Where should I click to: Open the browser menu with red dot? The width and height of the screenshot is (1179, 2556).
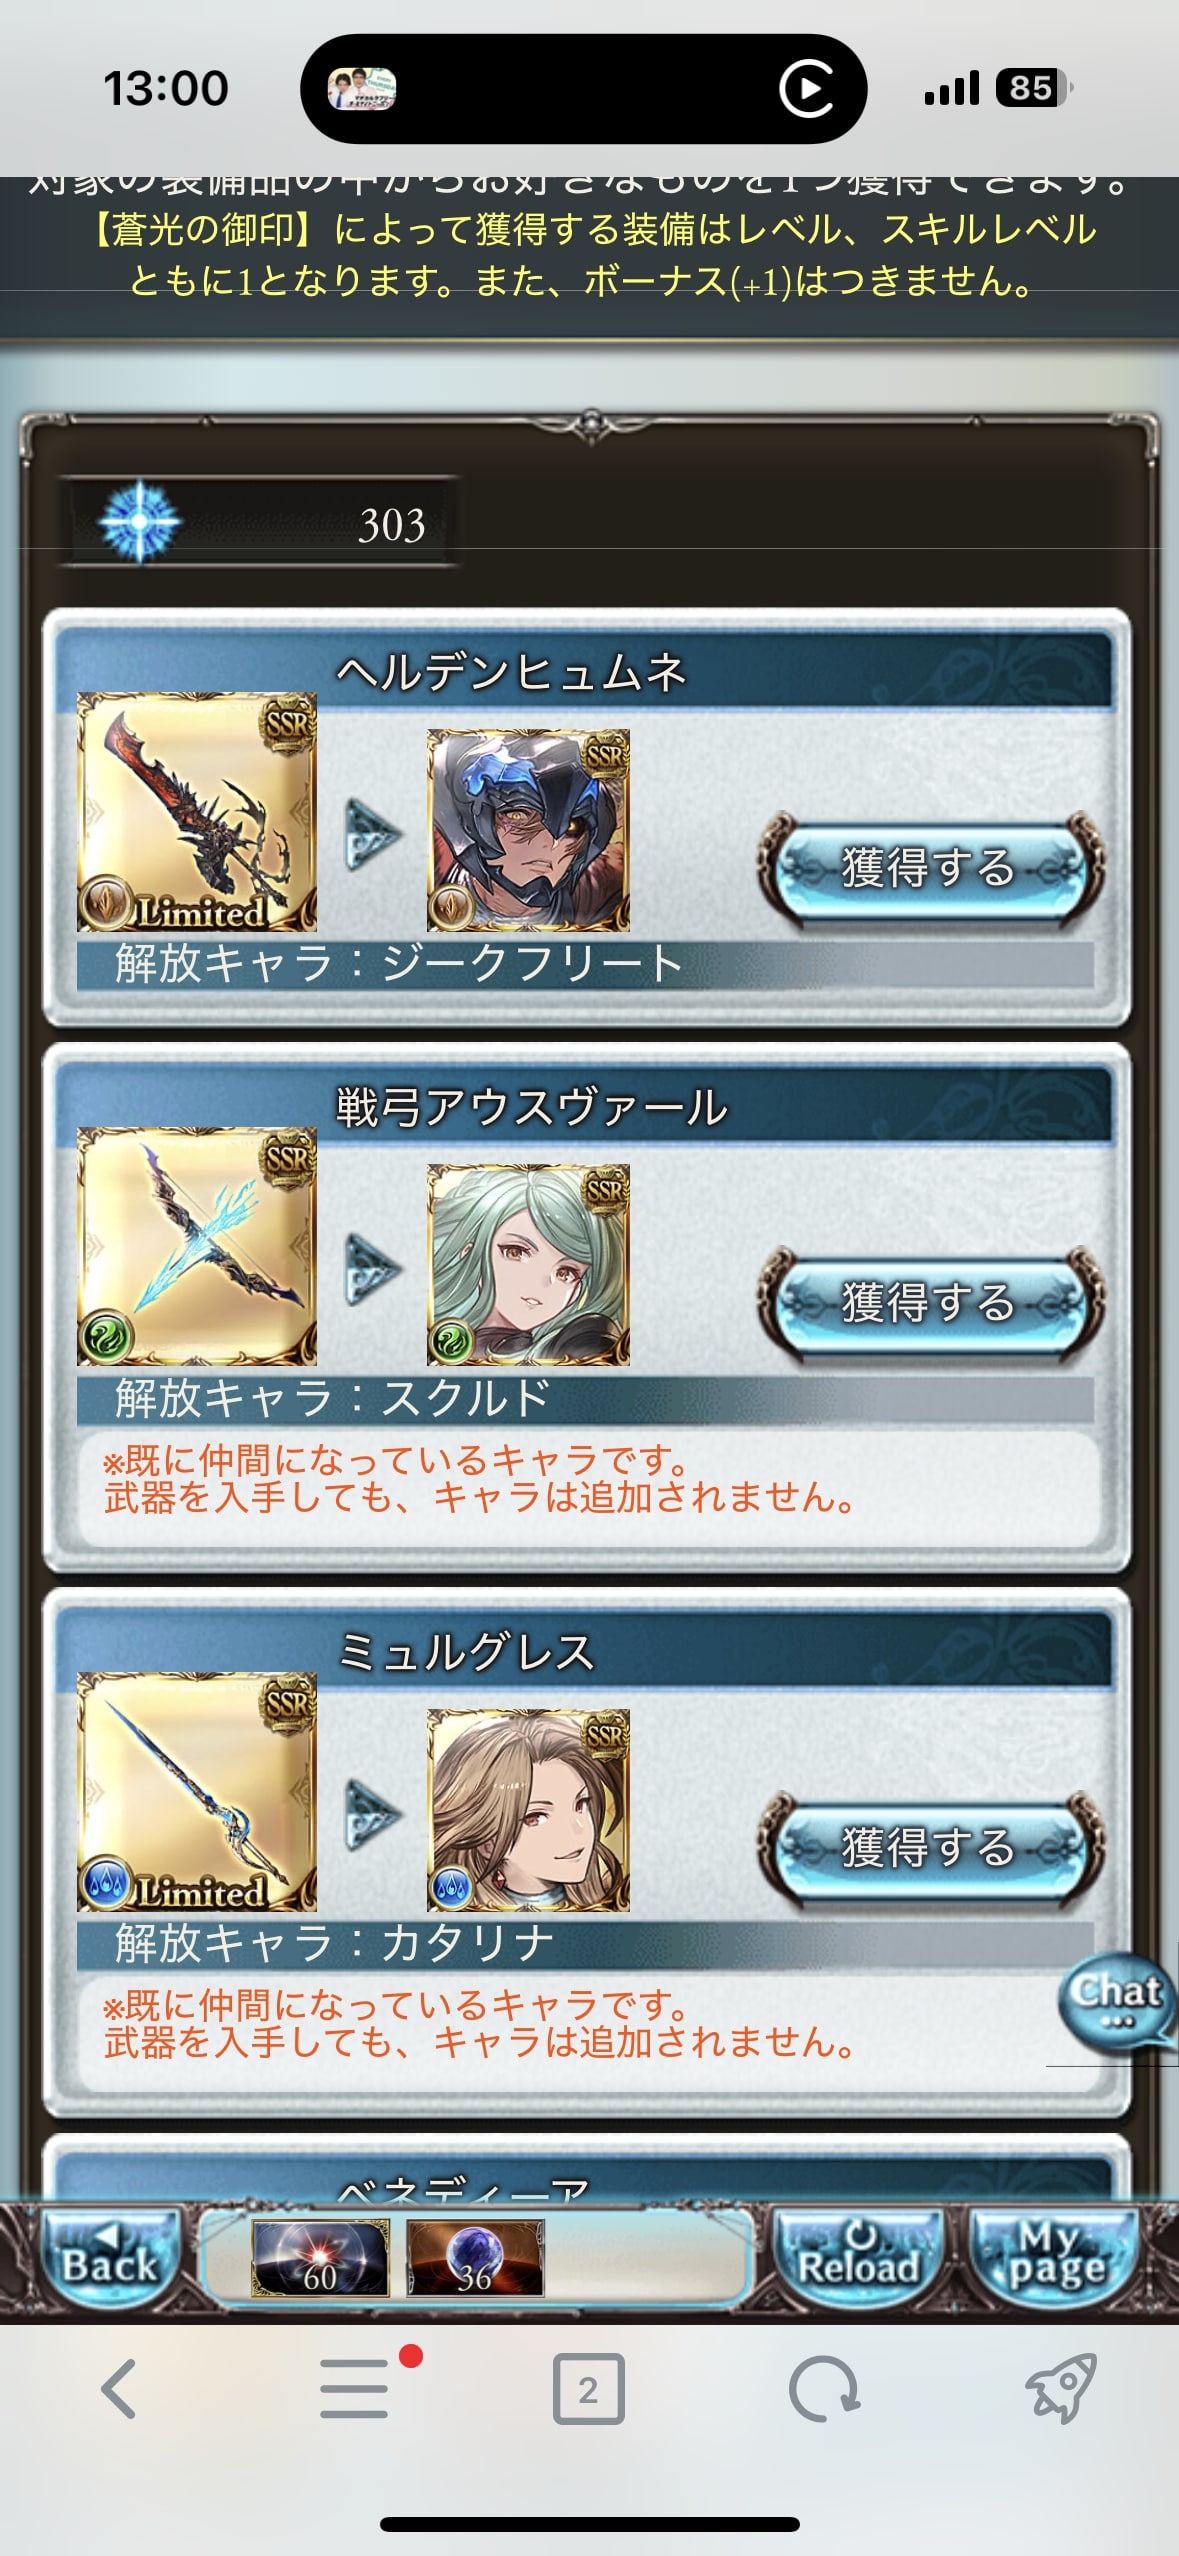coord(355,2388)
